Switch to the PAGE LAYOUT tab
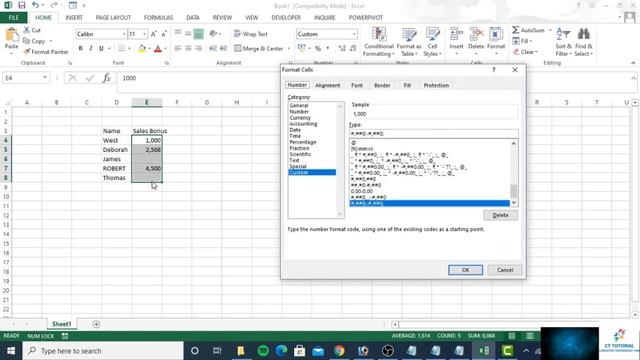Viewport: 640px width, 360px height. coord(113,18)
